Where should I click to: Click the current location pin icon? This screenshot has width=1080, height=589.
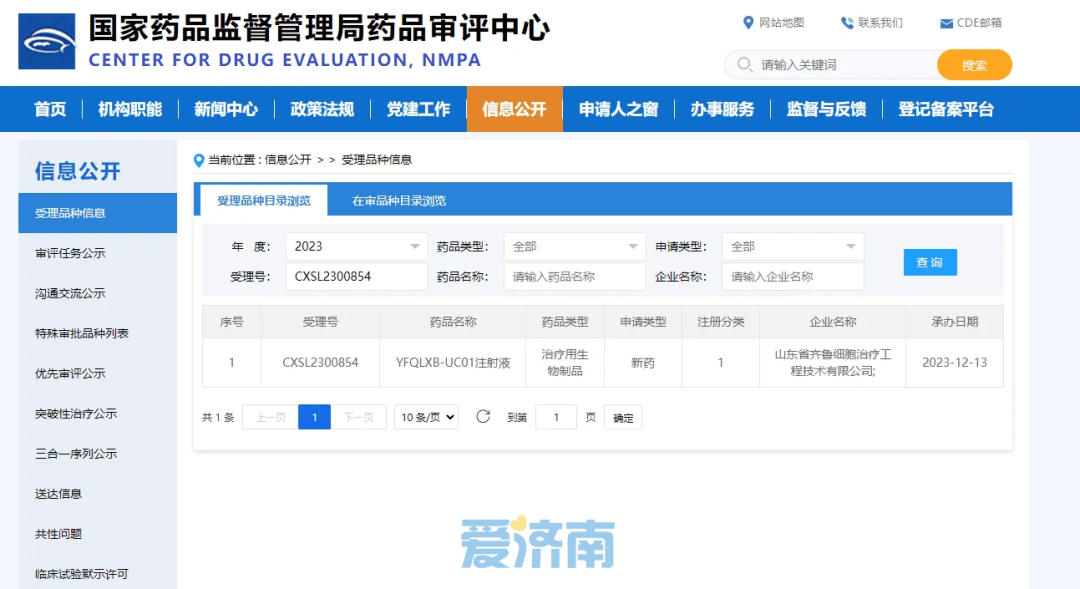pyautogui.click(x=199, y=160)
